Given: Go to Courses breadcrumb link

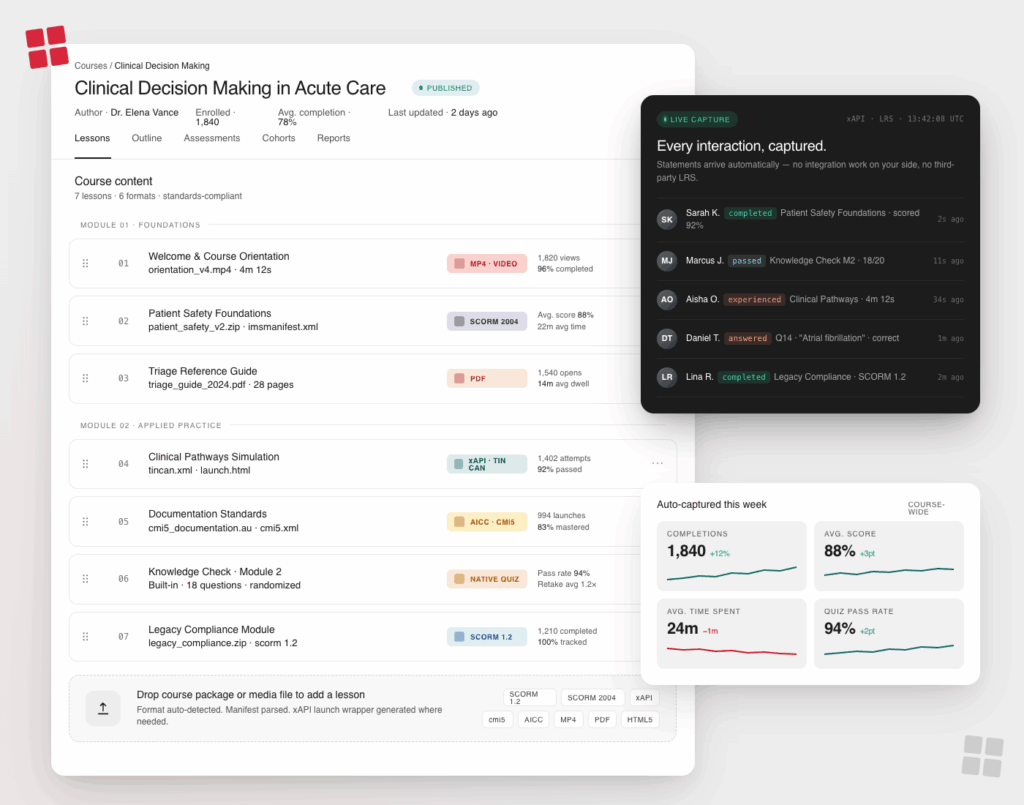Looking at the screenshot, I should [x=91, y=66].
